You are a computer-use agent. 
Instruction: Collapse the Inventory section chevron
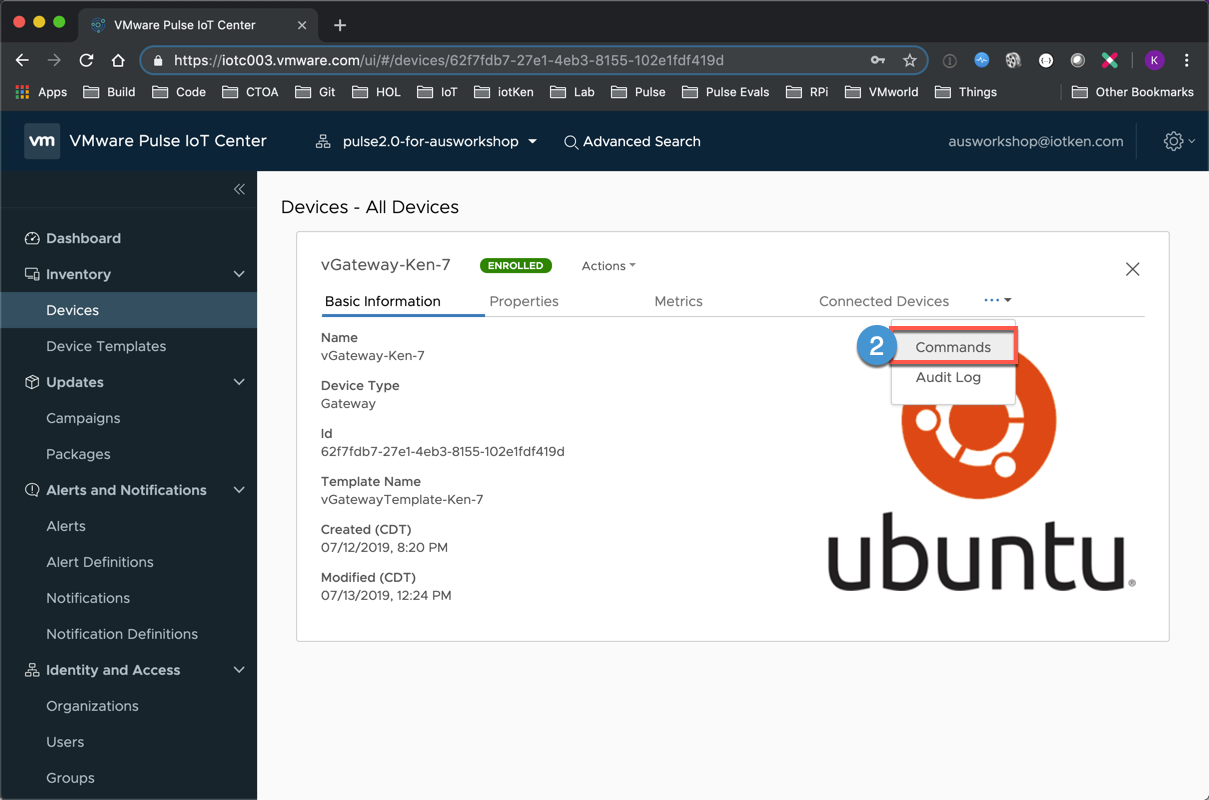coord(239,274)
